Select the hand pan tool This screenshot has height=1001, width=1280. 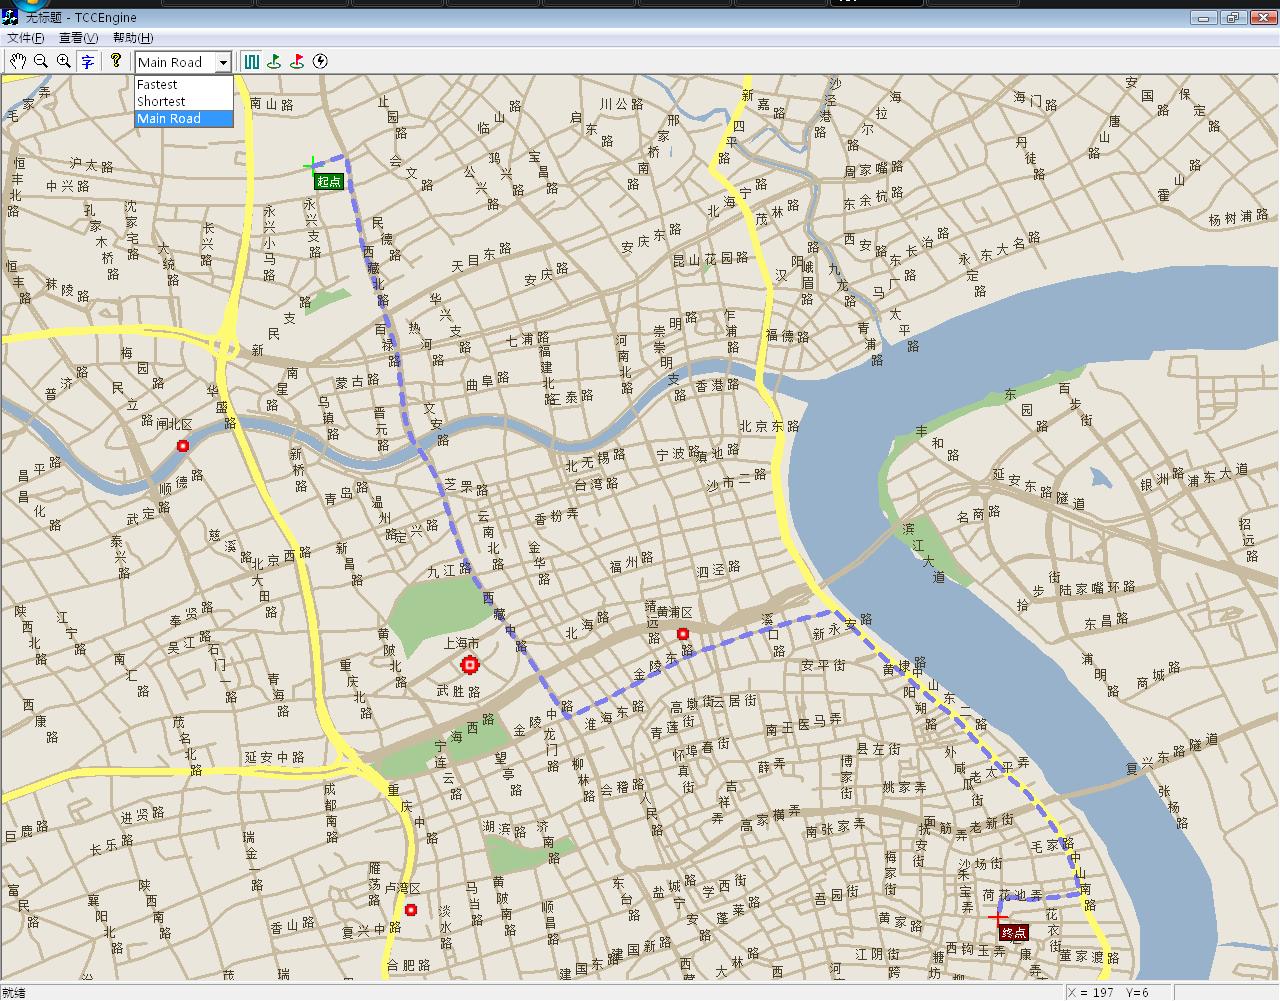[x=17, y=62]
